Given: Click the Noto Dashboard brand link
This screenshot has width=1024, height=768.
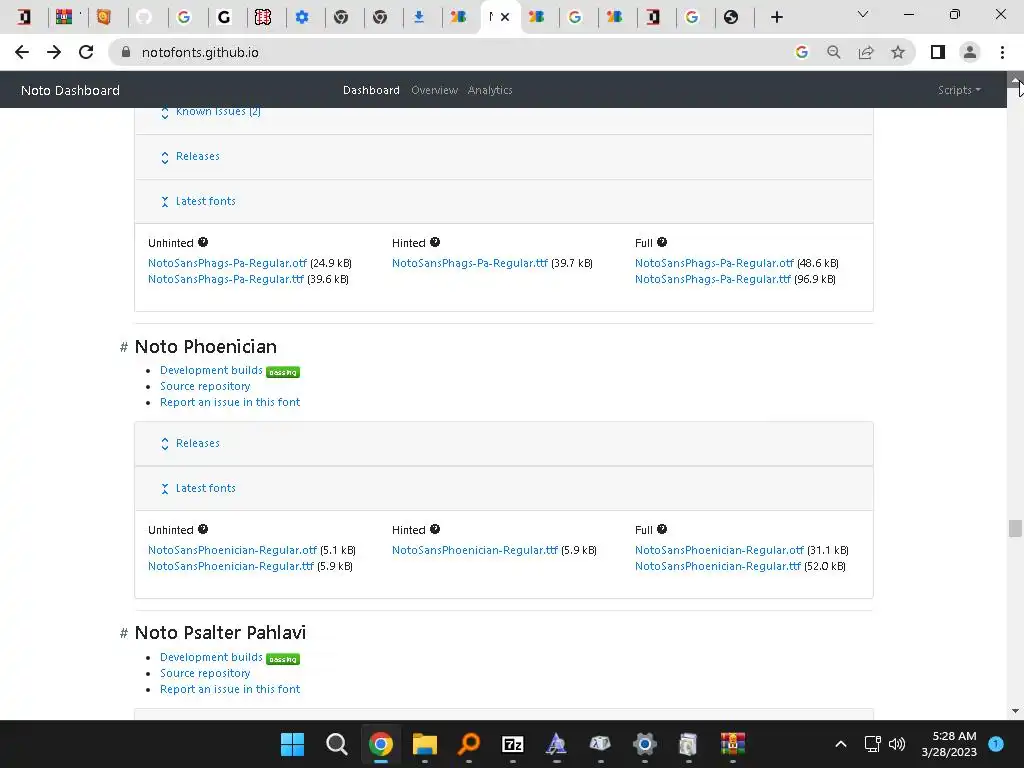Looking at the screenshot, I should coord(71,90).
